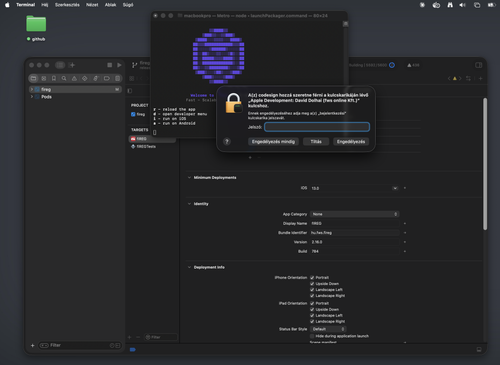This screenshot has height=365, width=500.
Task: Toggle iPhone Orientation Upside Down checkbox
Action: (x=312, y=284)
